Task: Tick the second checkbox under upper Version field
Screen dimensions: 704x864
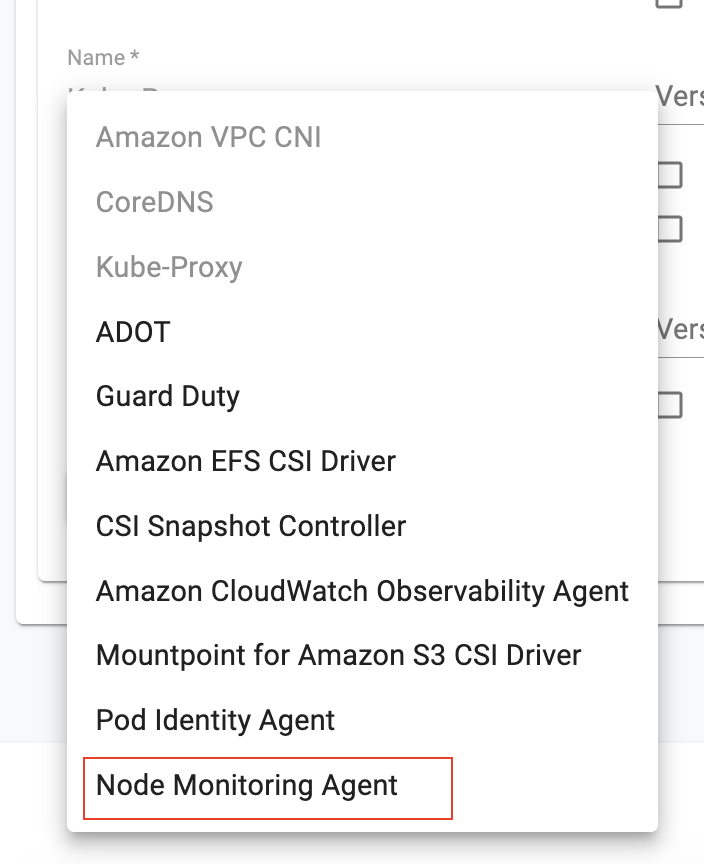Action: pos(669,230)
